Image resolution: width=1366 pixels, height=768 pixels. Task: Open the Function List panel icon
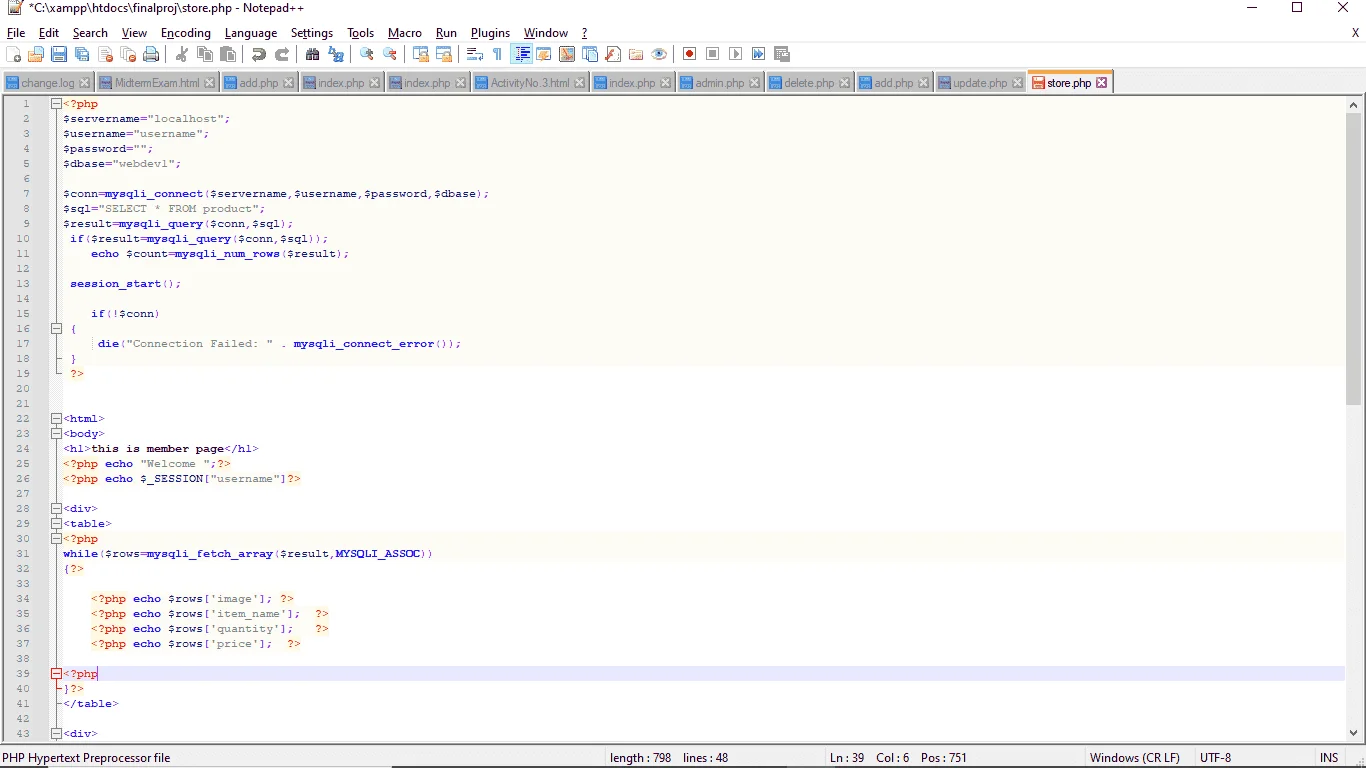(x=613, y=54)
